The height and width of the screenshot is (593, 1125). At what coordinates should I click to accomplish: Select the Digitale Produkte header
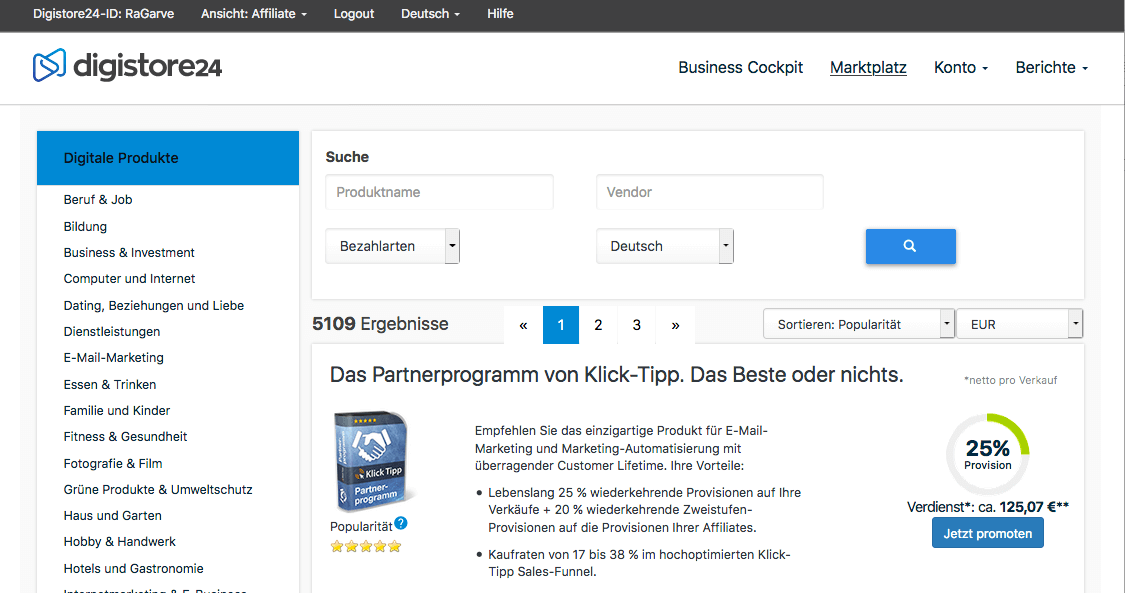coord(168,158)
